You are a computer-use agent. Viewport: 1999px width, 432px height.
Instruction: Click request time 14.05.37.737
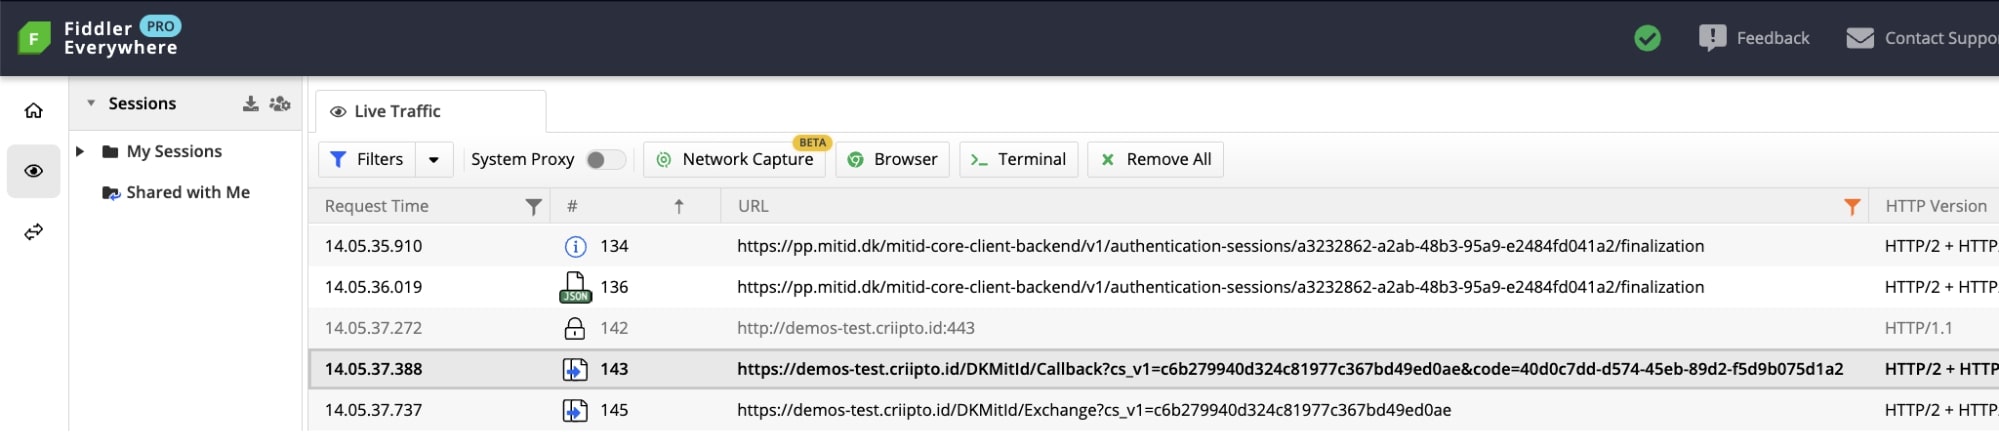click(x=373, y=410)
